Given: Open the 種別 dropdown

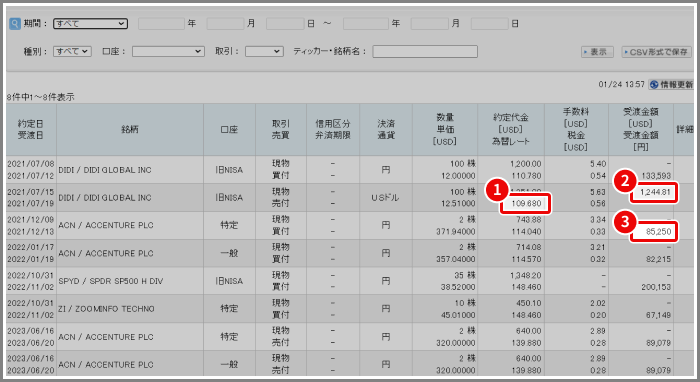Looking at the screenshot, I should (x=72, y=51).
